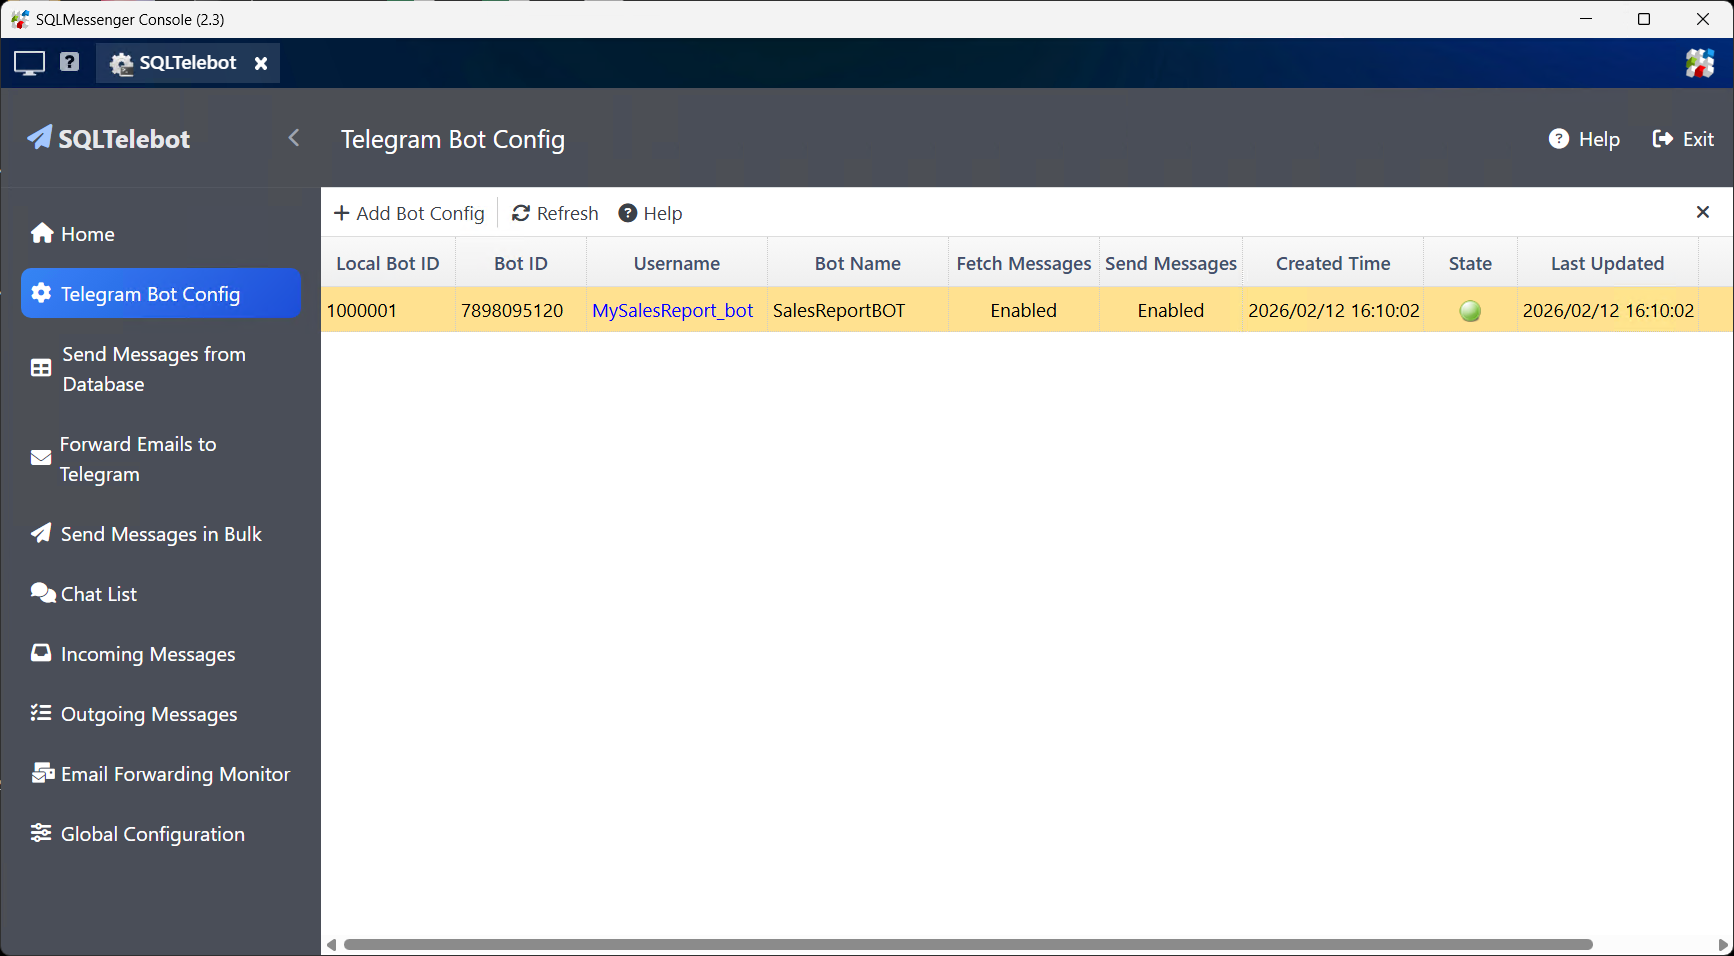View Outgoing Messages
Screen dimensions: 1734x956
pyautogui.click(x=148, y=713)
